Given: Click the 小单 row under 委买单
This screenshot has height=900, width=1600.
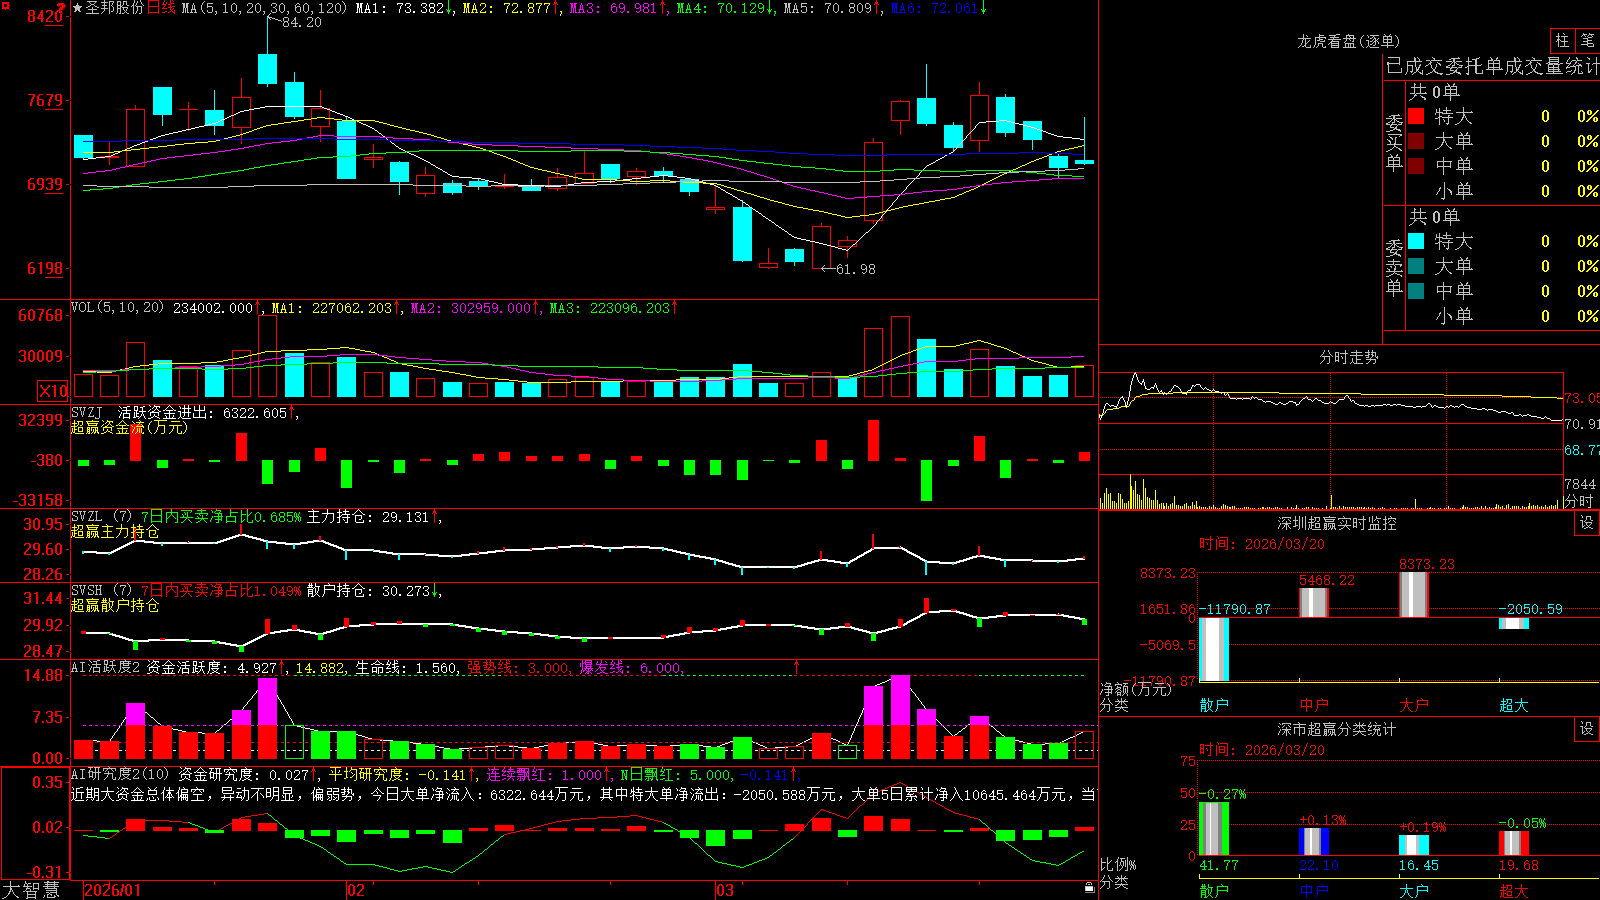Looking at the screenshot, I should tap(1504, 191).
